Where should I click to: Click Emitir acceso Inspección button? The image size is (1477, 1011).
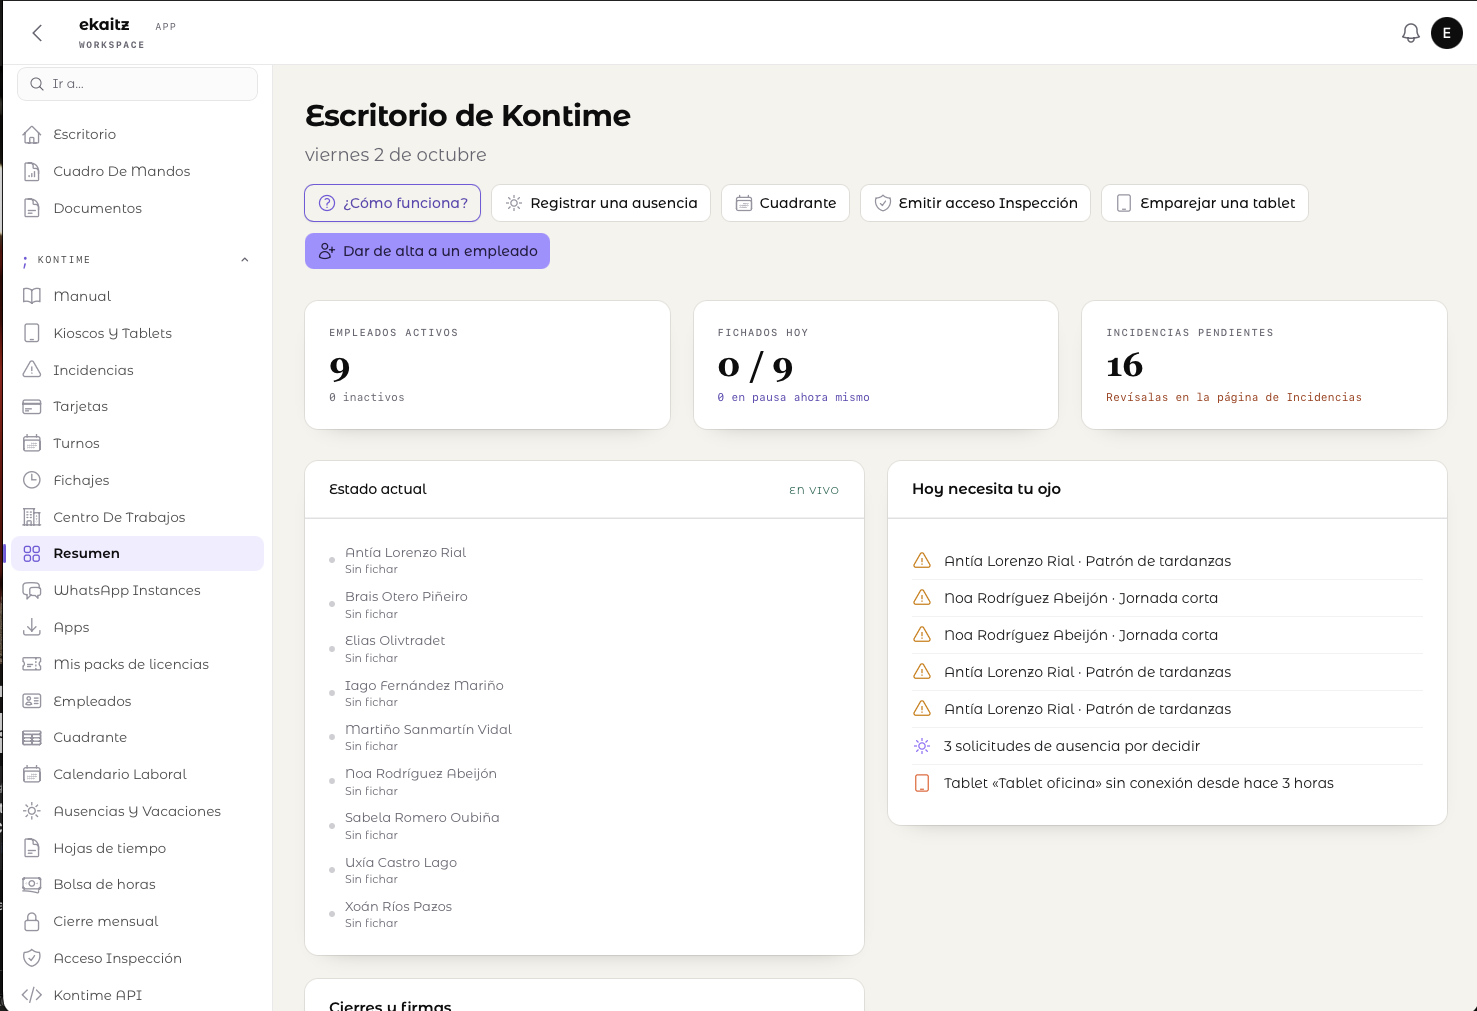pyautogui.click(x=975, y=203)
